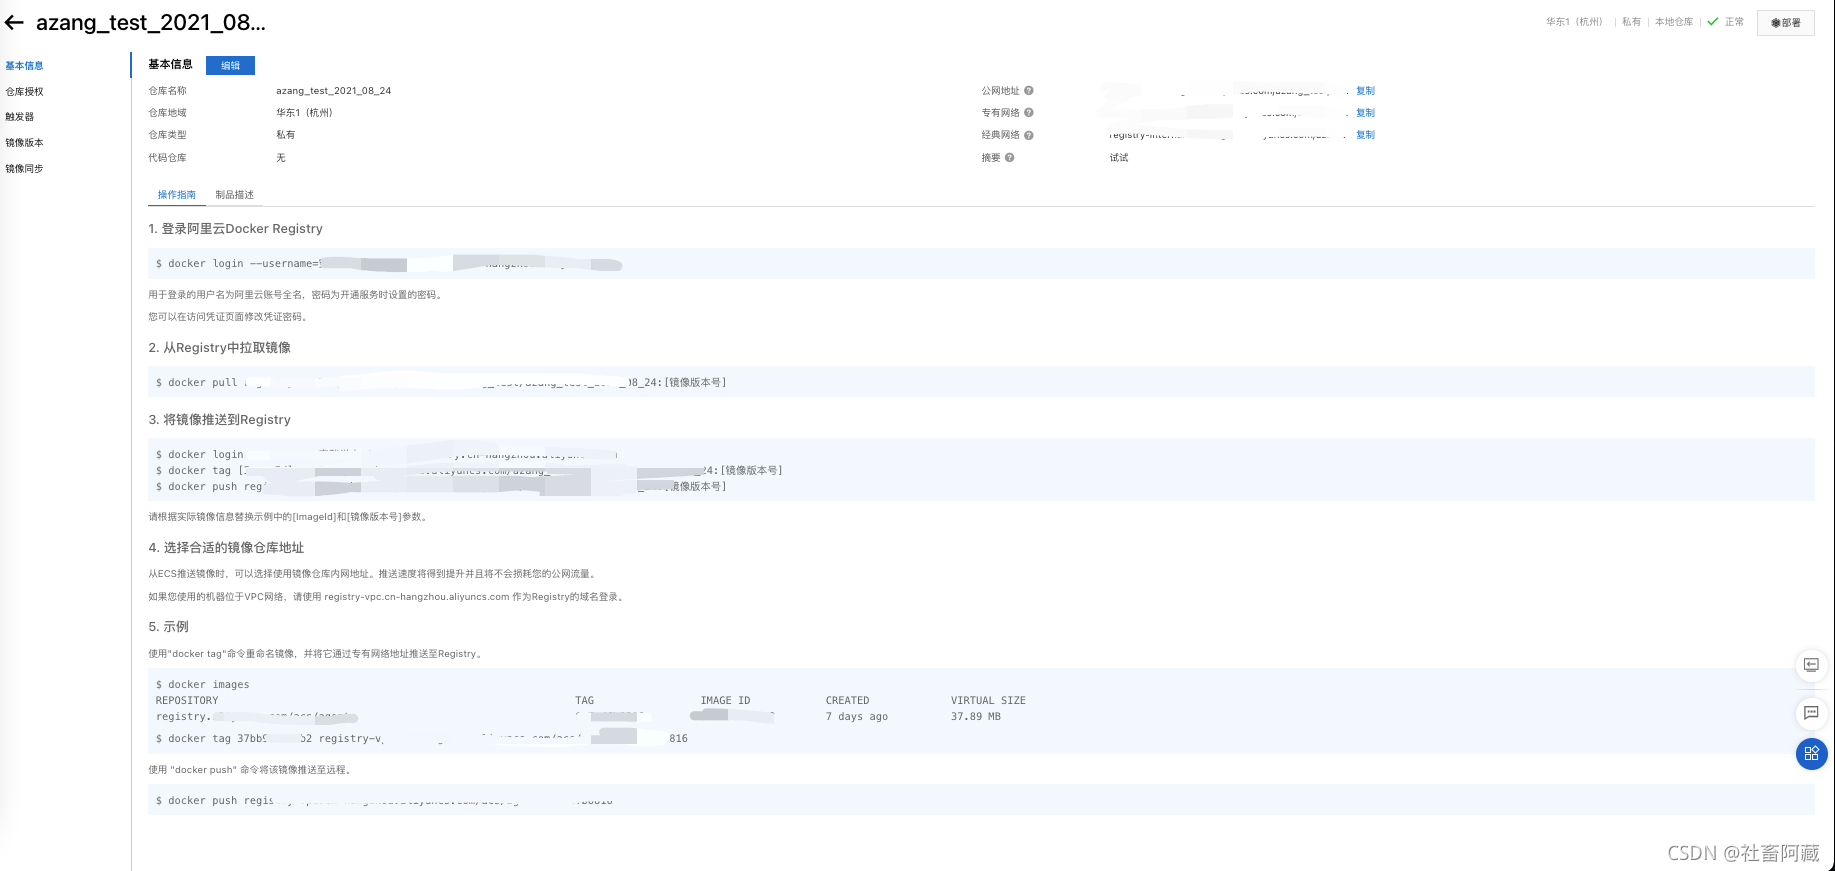Click heading 3. 将镜像推送到Registry
The height and width of the screenshot is (871, 1835).
click(x=220, y=420)
